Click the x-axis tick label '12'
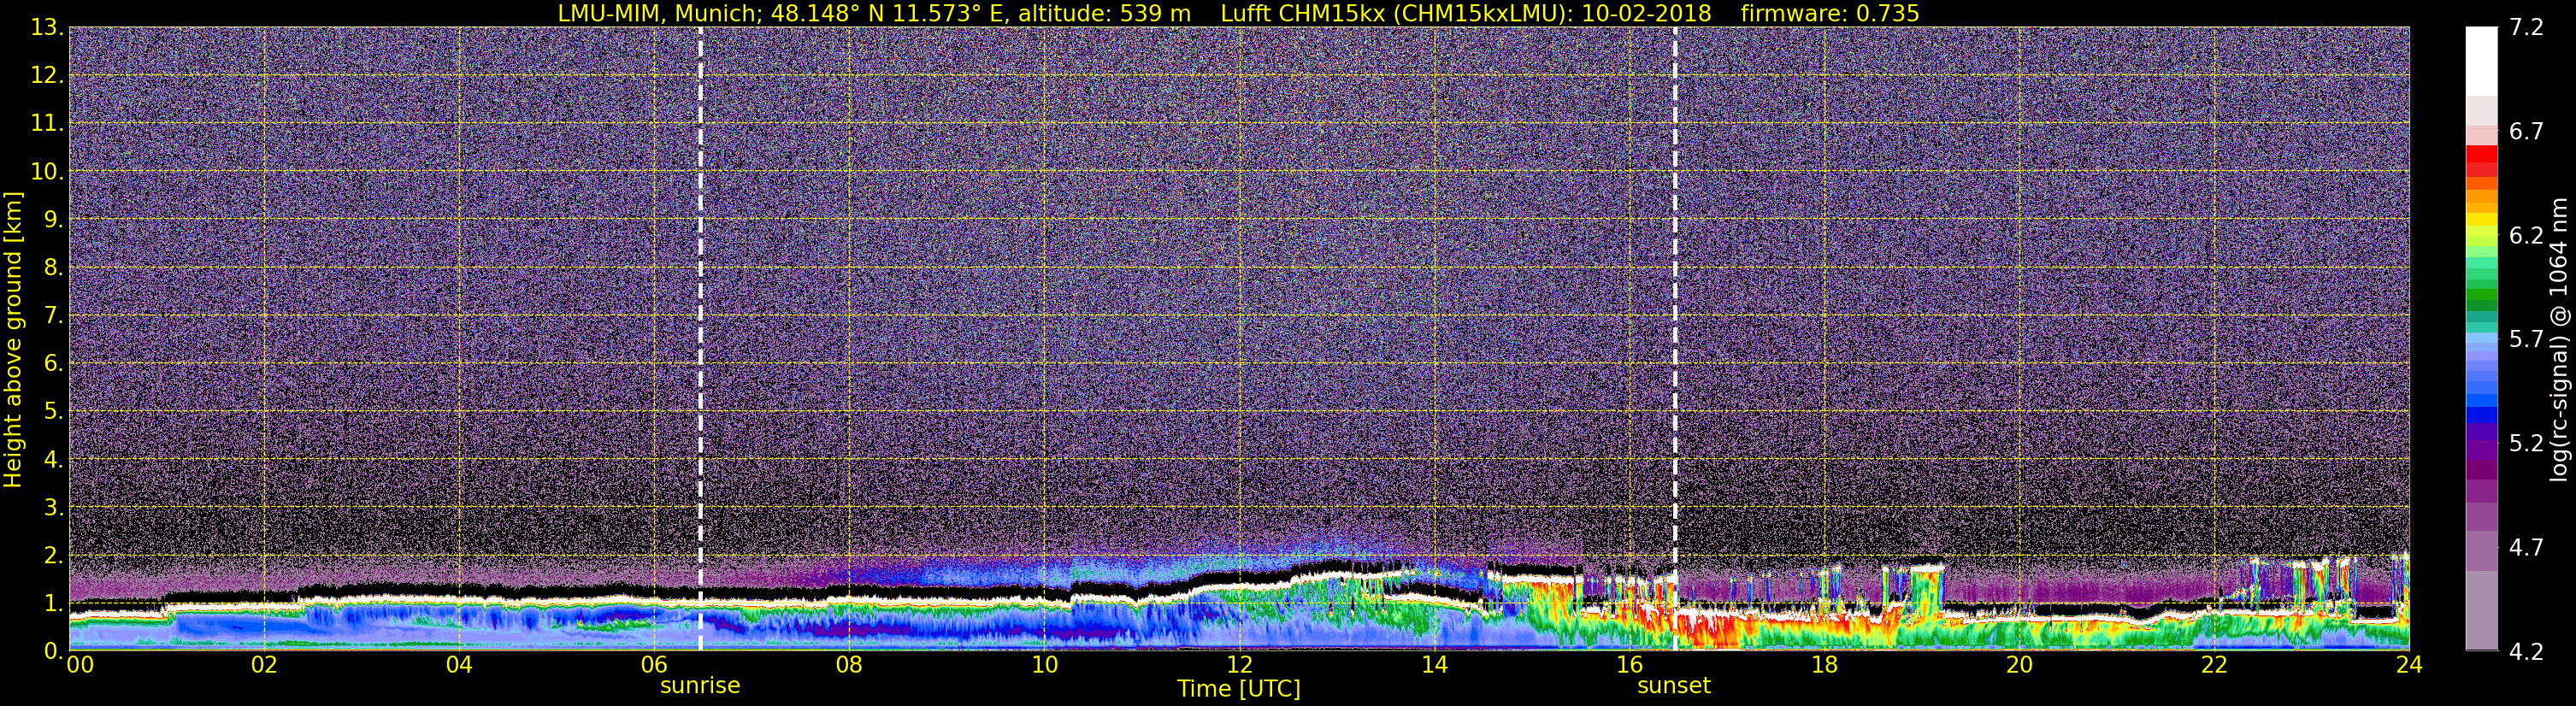This screenshot has width=2576, height=706. 1239,665
